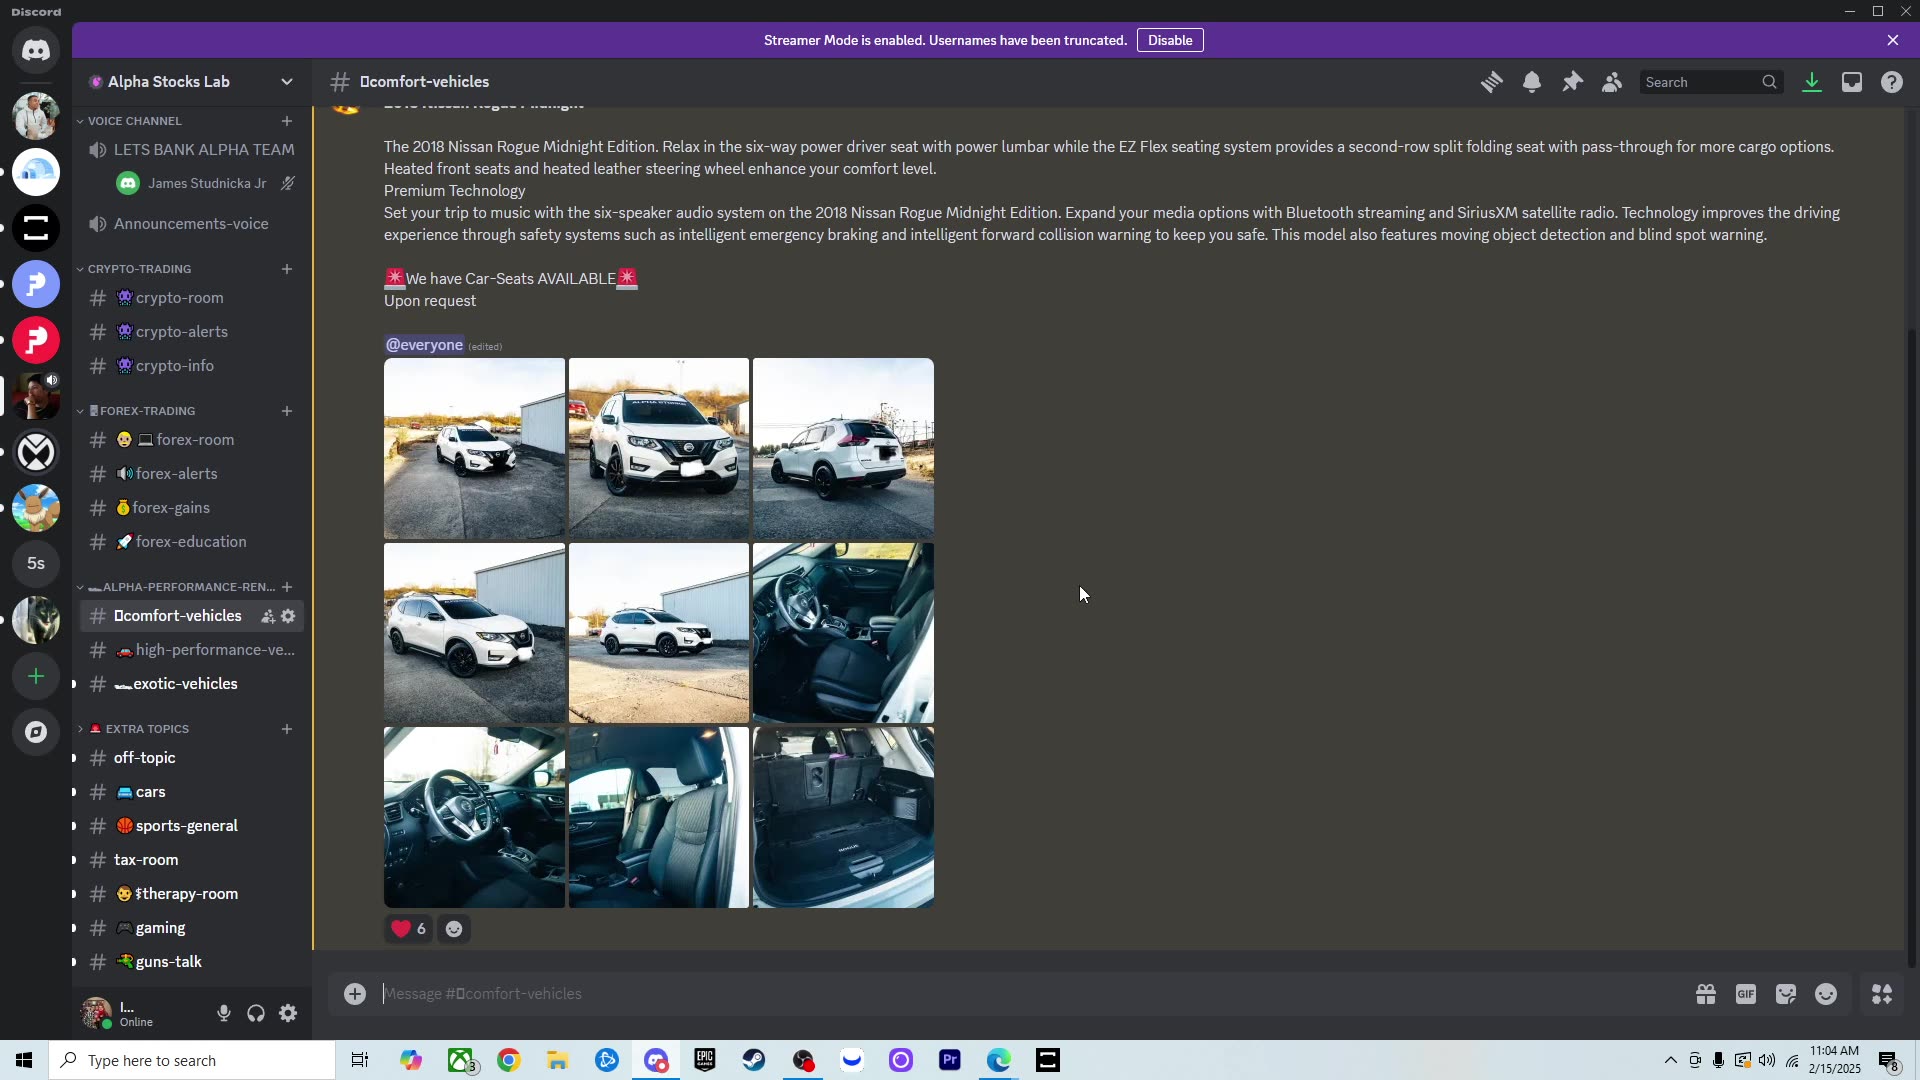Open help via the question mark icon

coord(1892,82)
